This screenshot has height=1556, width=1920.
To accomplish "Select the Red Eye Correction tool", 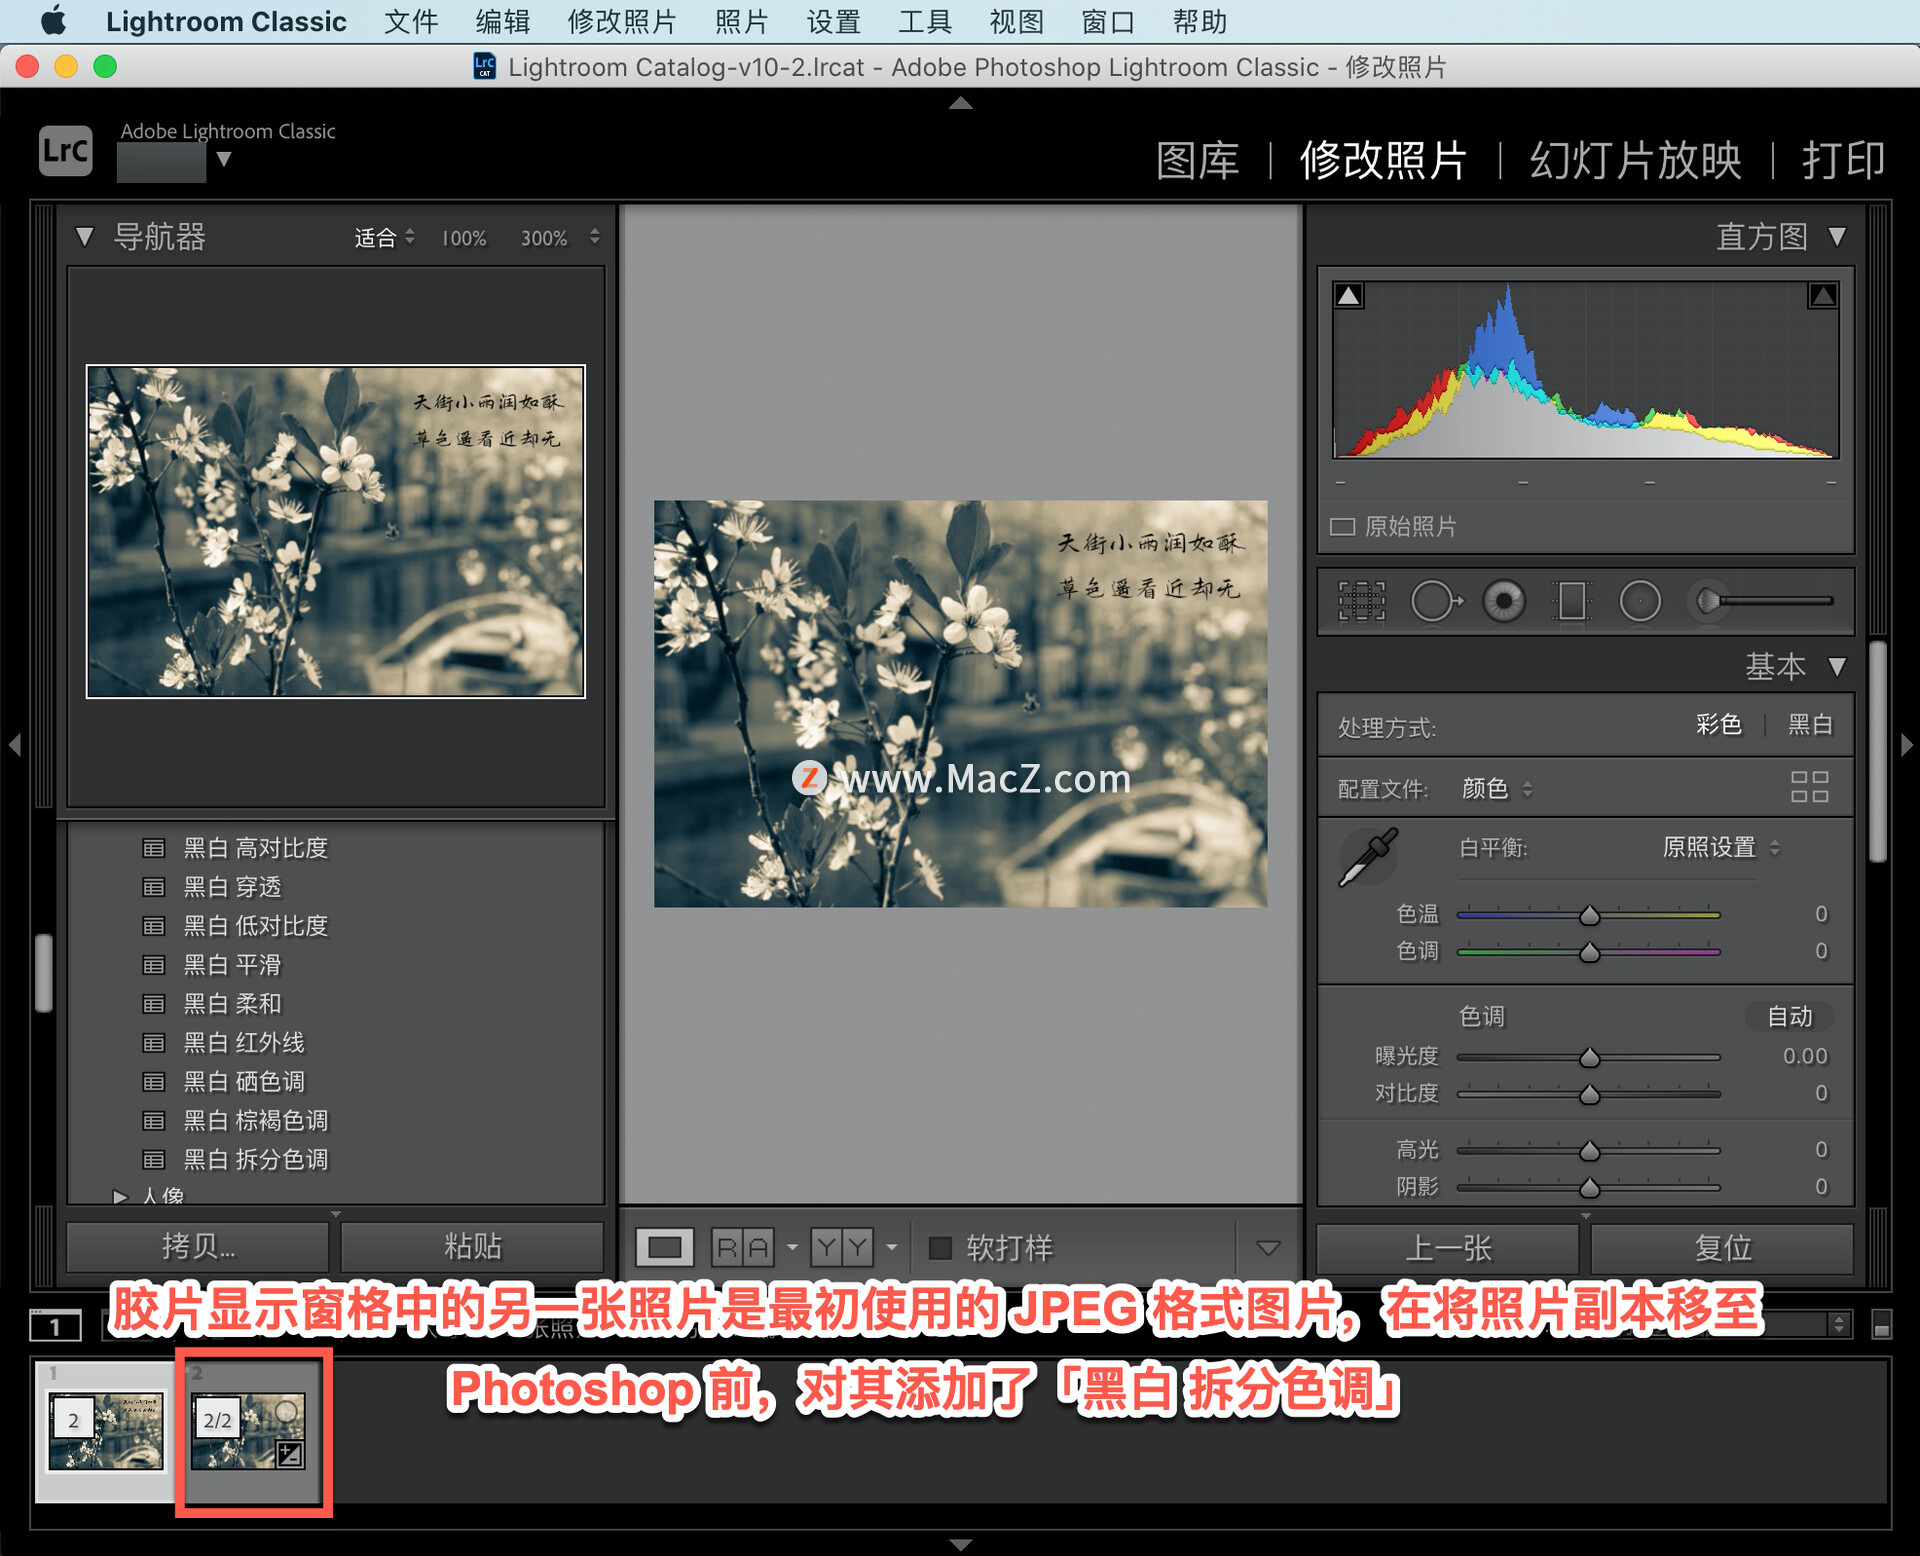I will coord(1504,602).
